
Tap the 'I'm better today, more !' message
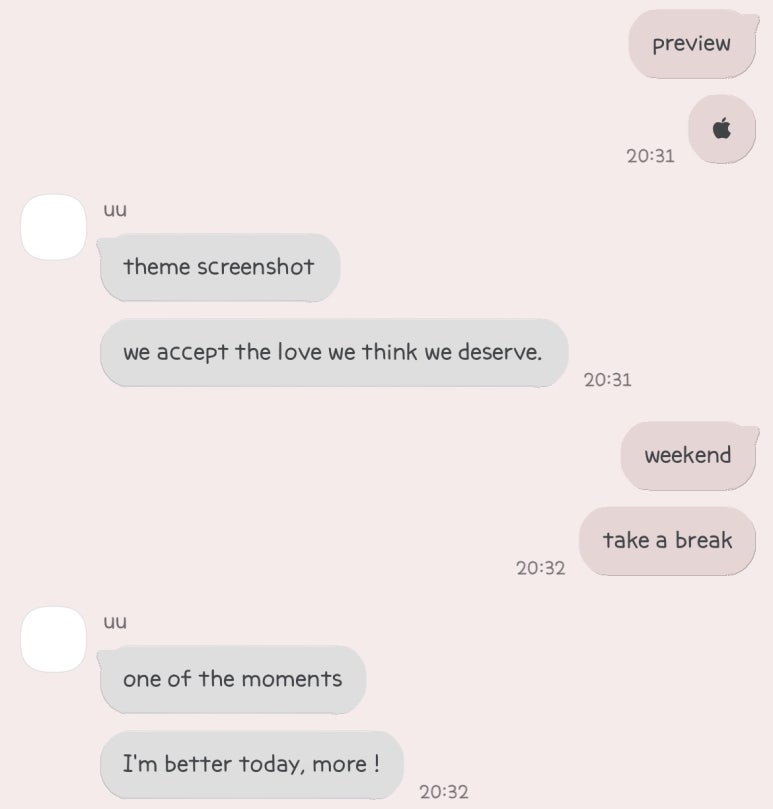tap(252, 765)
